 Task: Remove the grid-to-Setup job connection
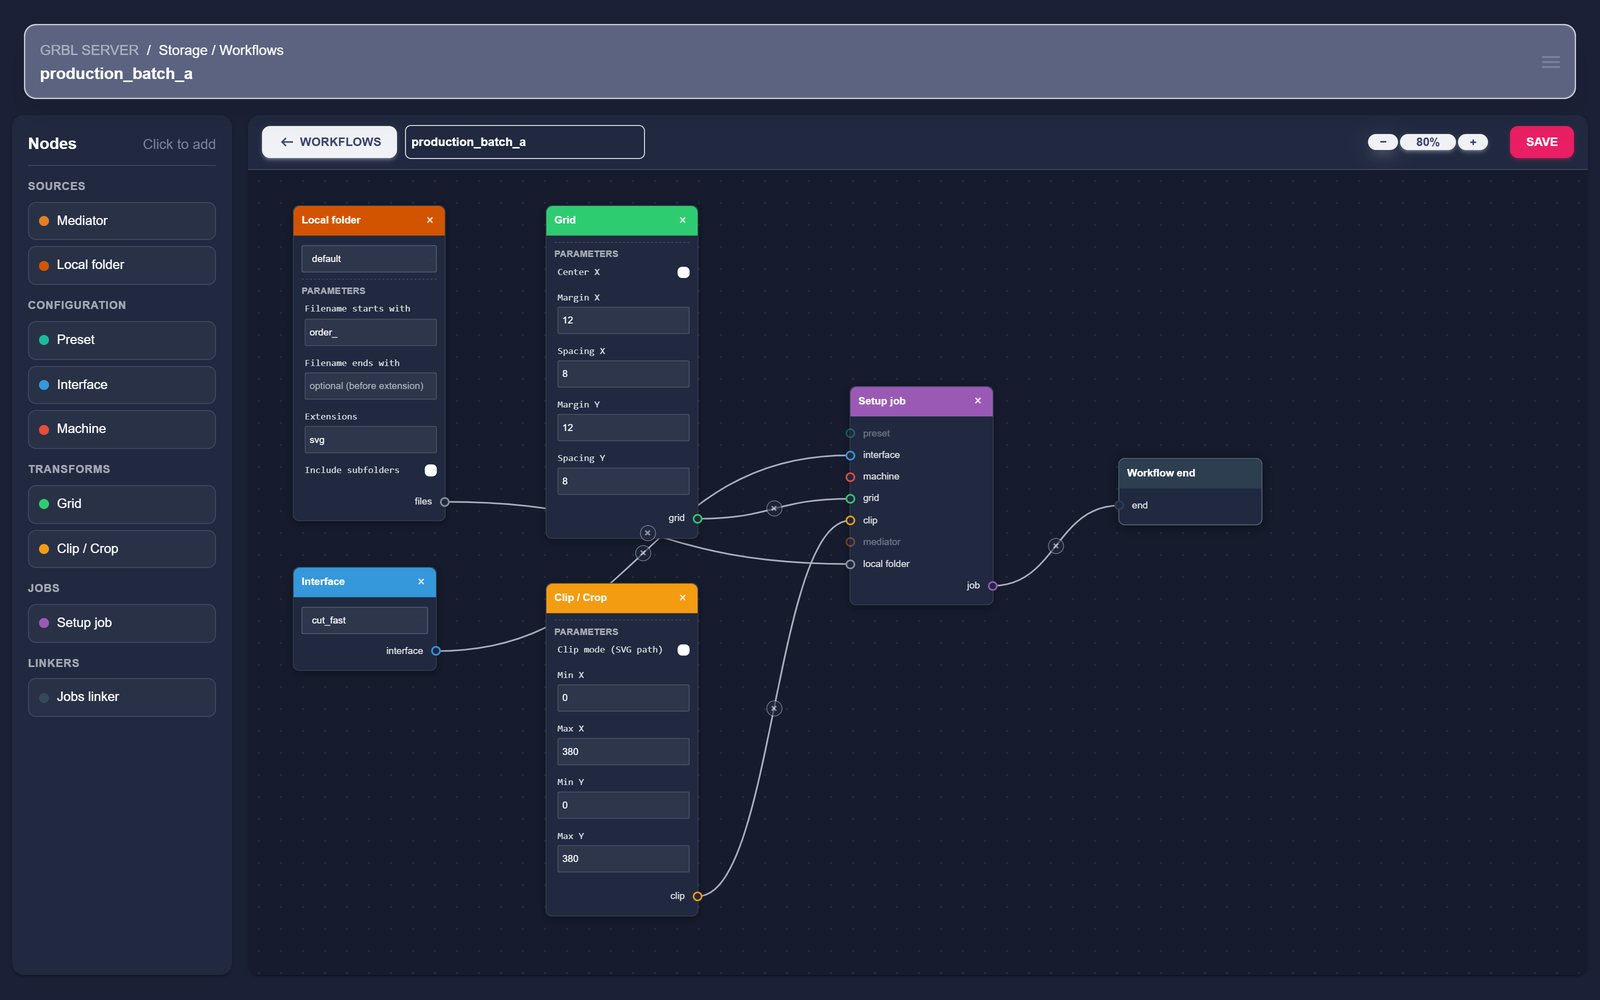pyautogui.click(x=774, y=508)
